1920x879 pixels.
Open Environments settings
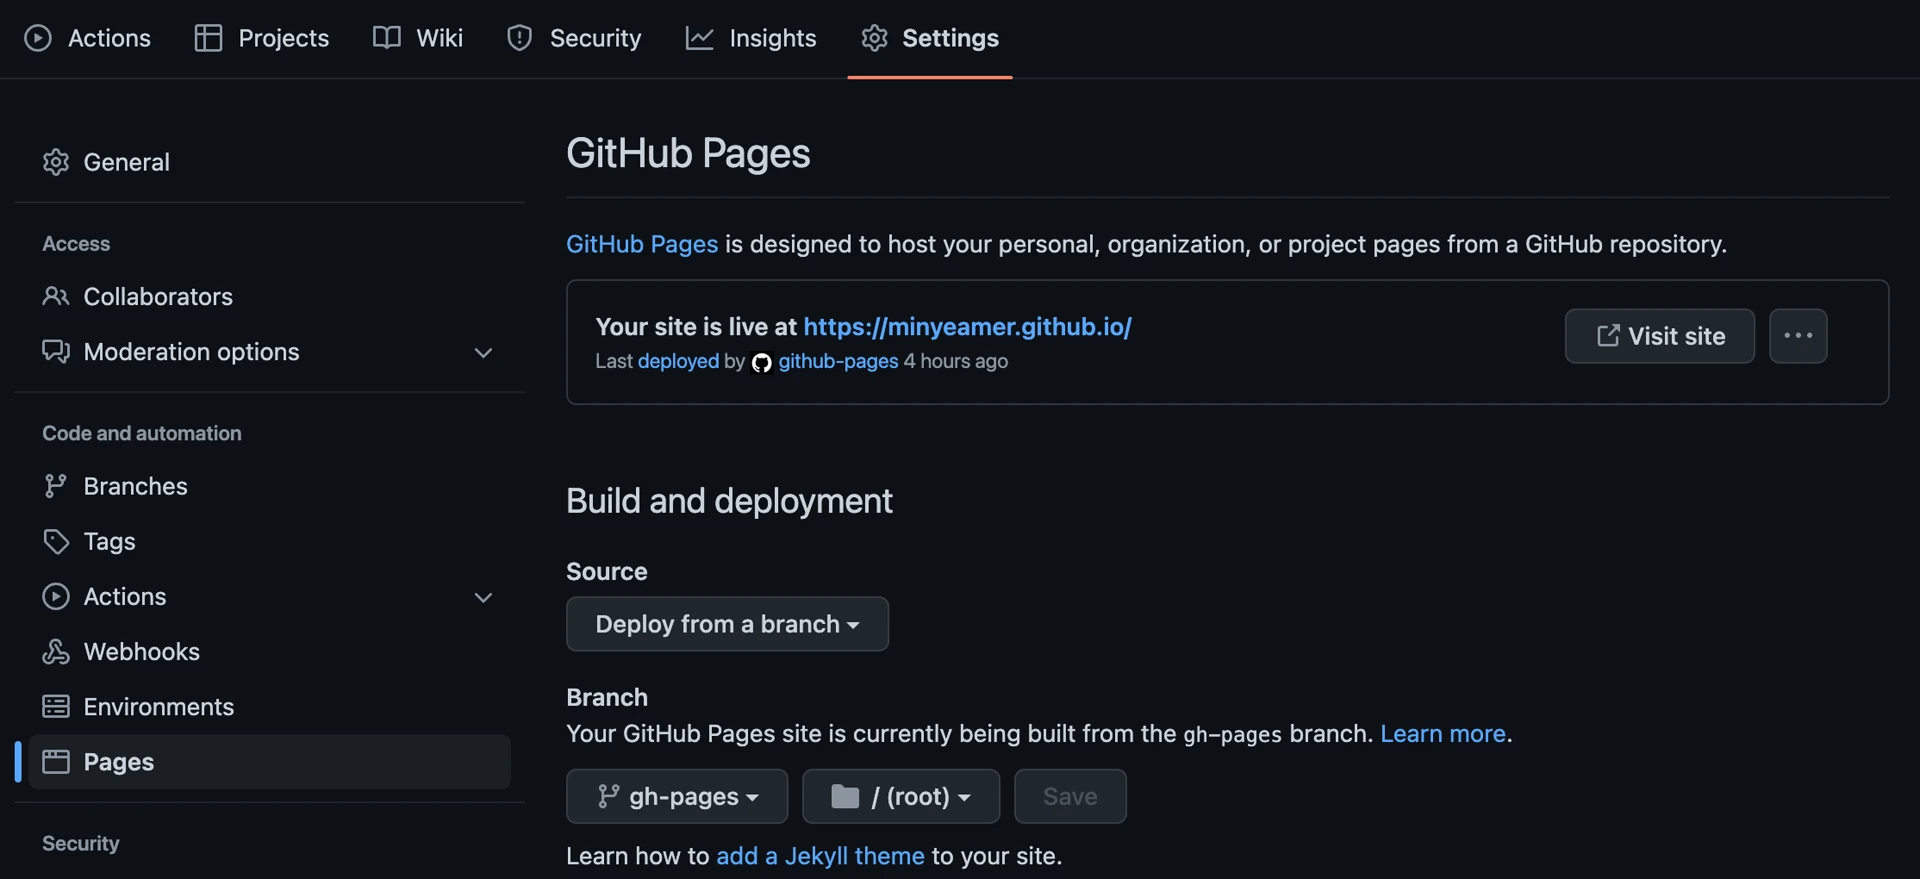click(269, 706)
